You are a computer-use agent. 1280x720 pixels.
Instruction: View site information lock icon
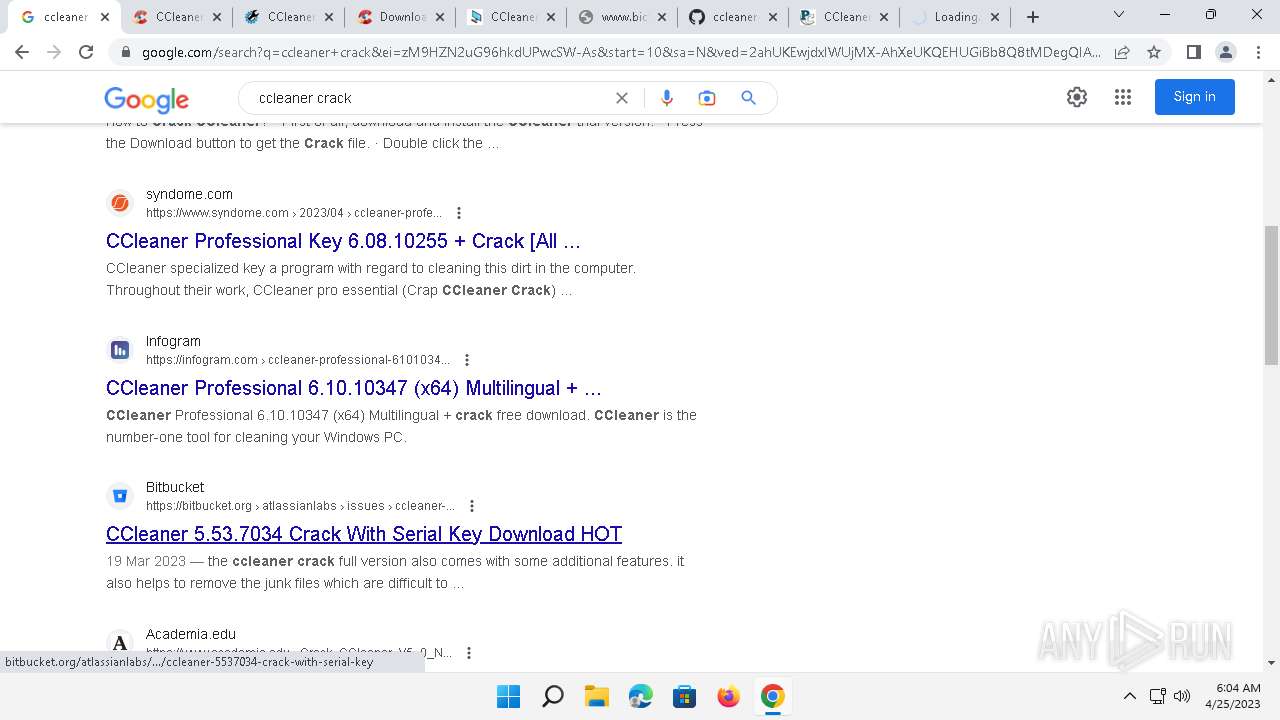tap(125, 52)
